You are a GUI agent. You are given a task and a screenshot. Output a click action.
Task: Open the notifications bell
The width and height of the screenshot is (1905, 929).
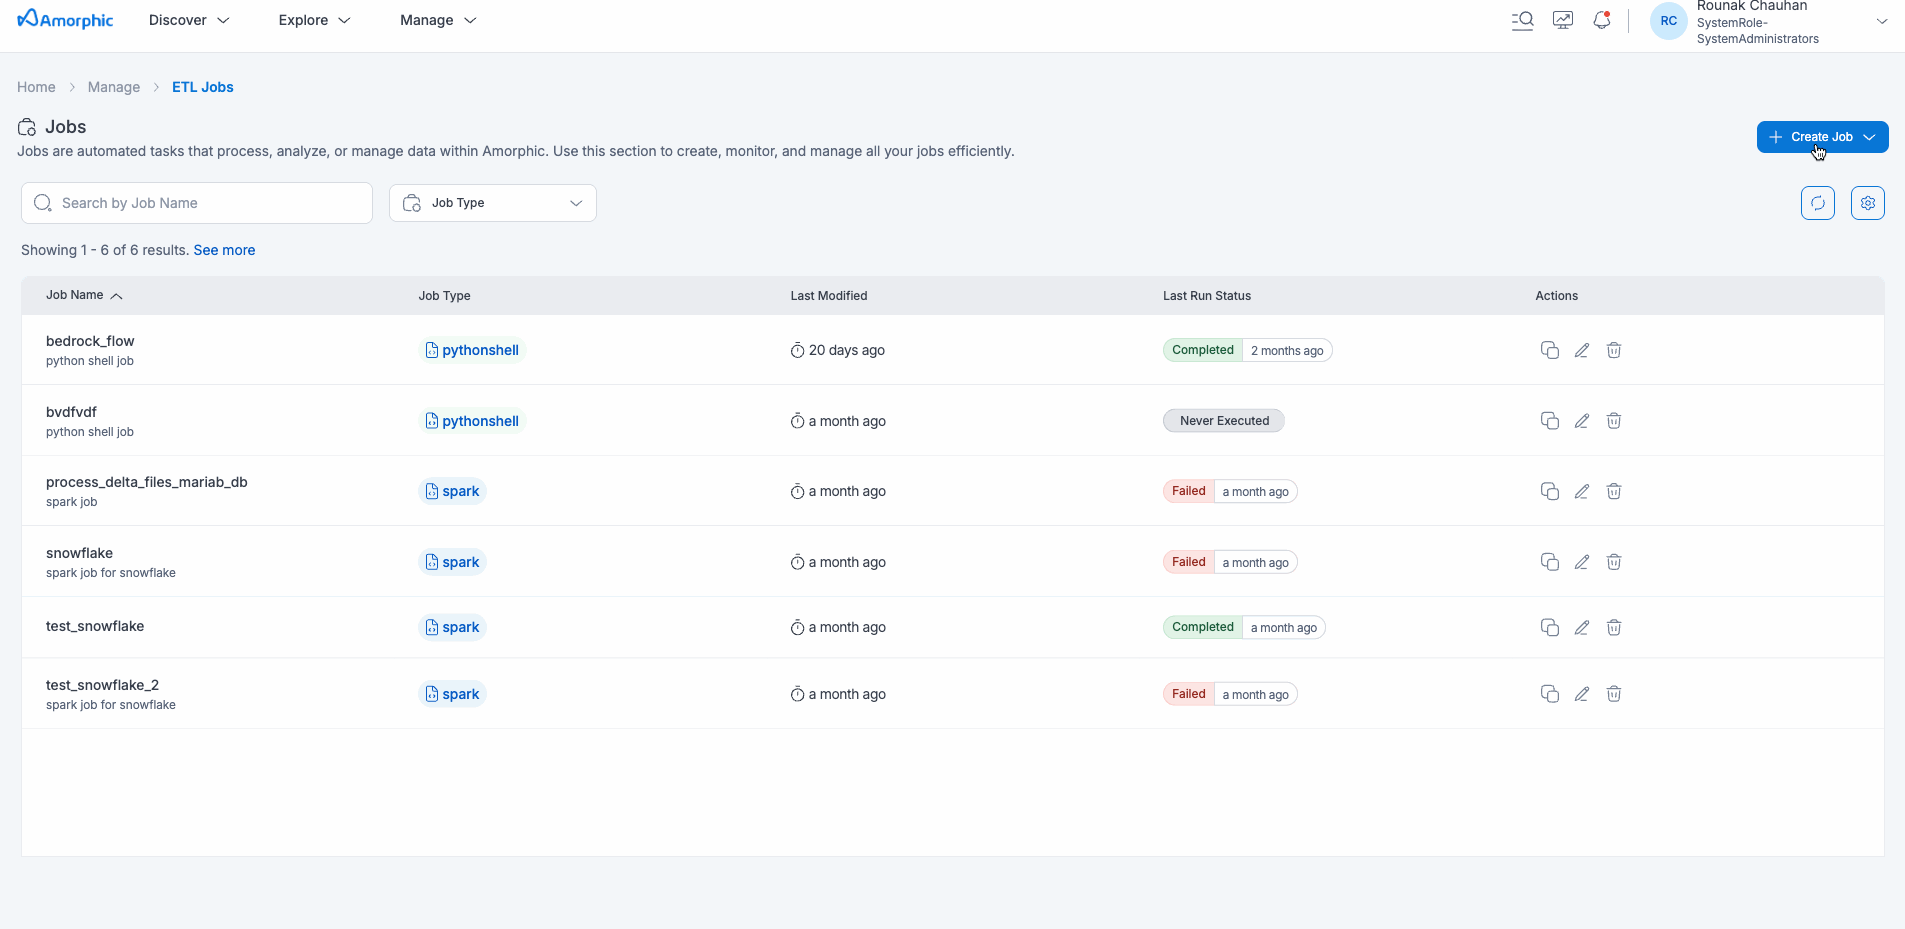click(x=1601, y=20)
